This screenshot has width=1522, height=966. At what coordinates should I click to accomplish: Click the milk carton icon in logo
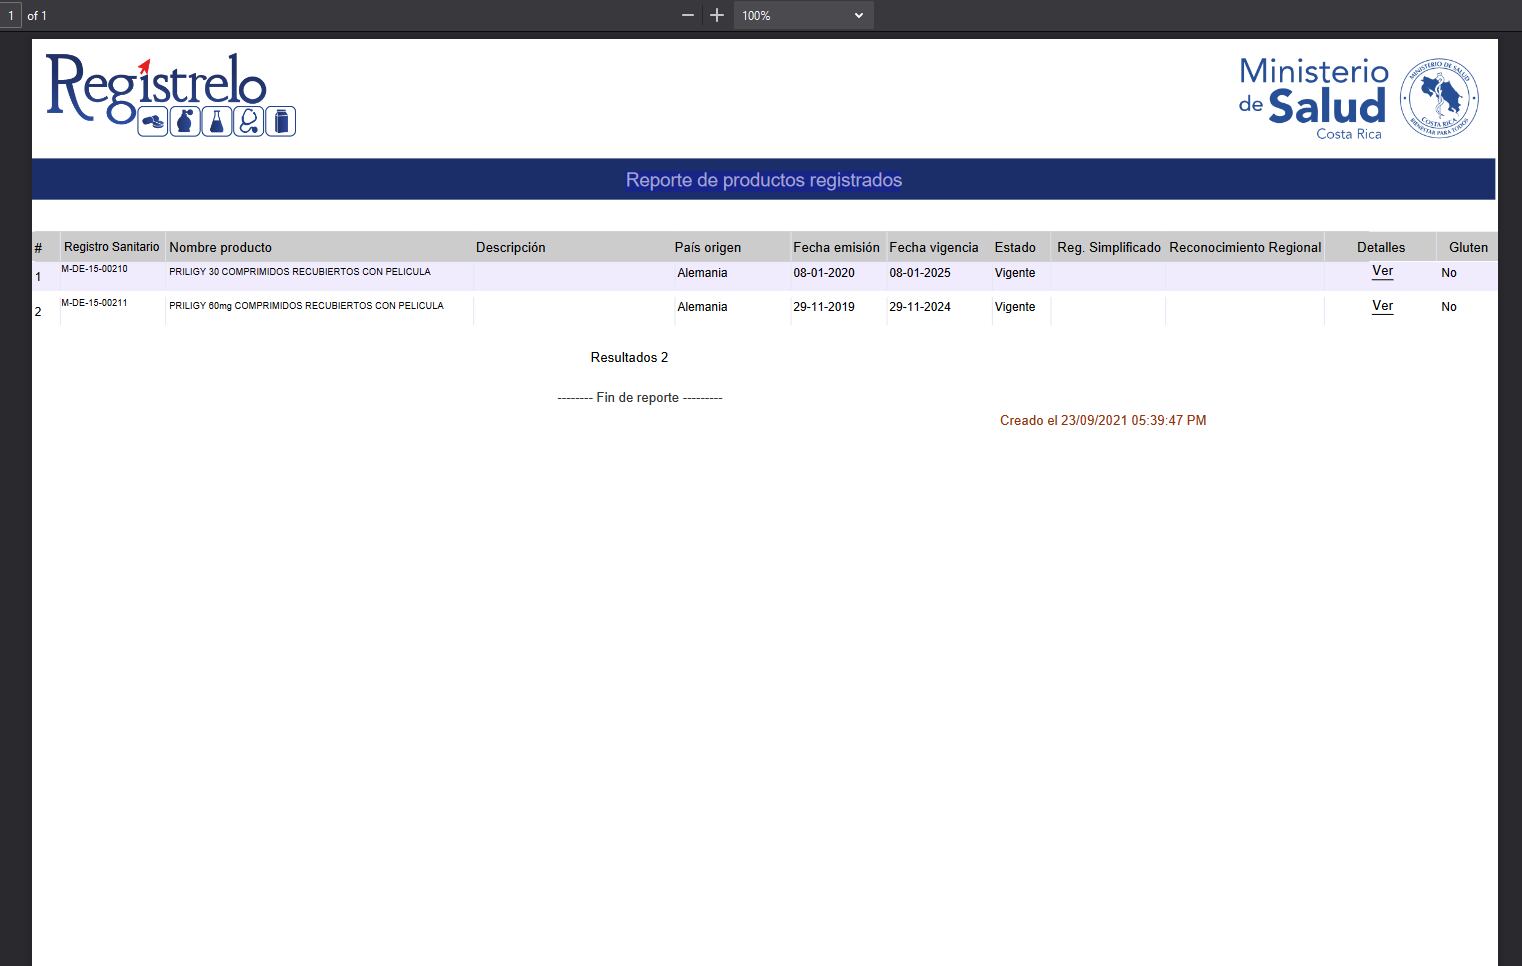[281, 122]
